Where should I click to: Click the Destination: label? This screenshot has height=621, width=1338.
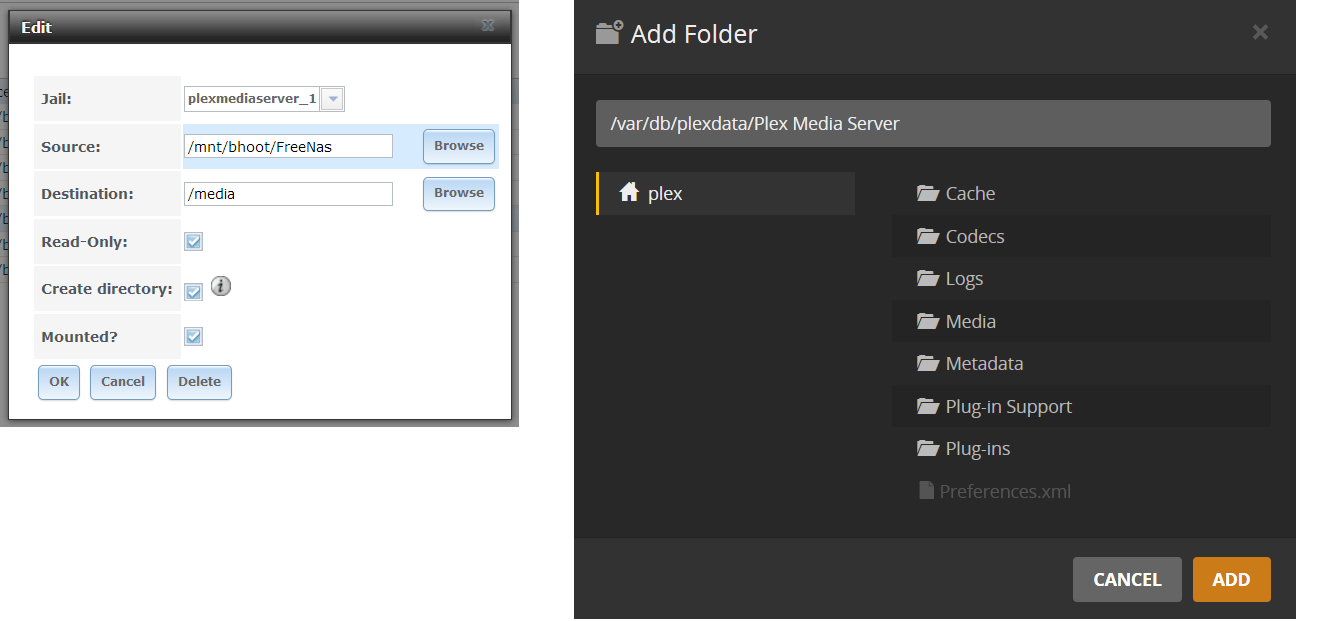pos(87,194)
